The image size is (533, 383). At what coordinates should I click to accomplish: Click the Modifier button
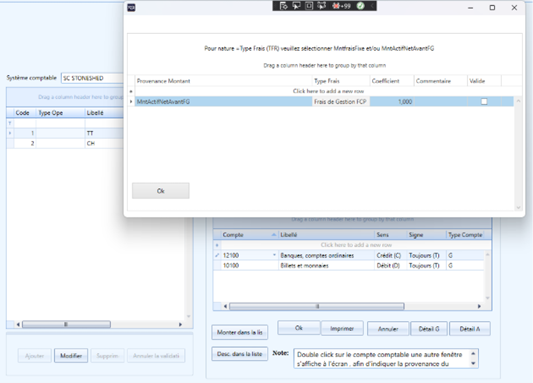(71, 355)
